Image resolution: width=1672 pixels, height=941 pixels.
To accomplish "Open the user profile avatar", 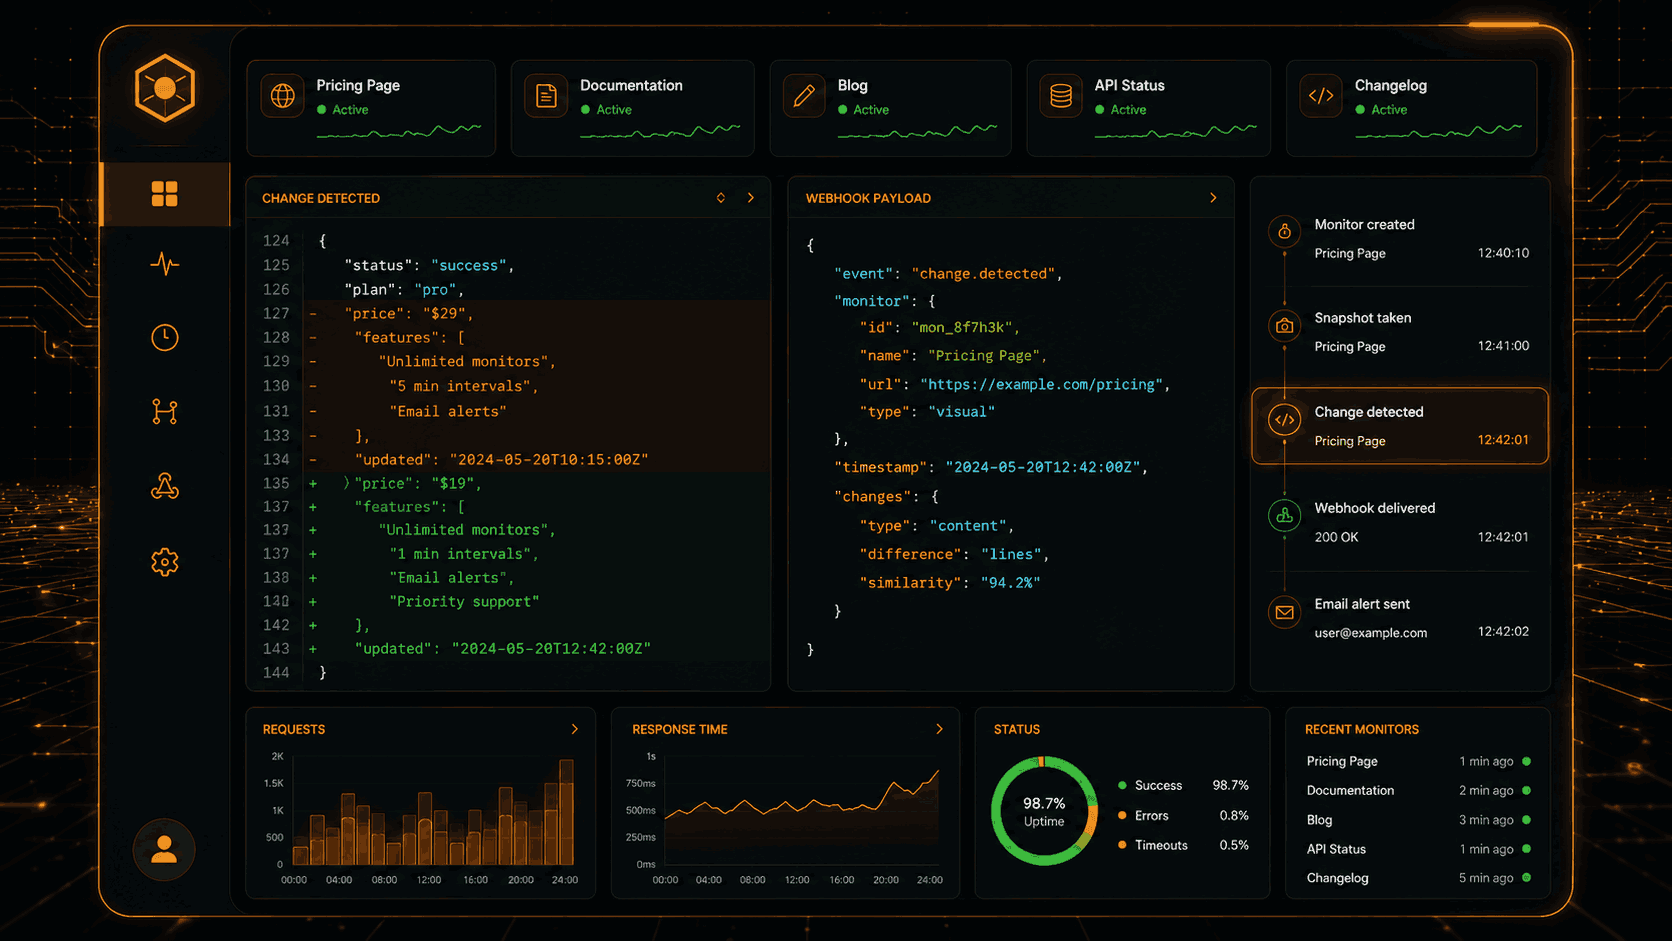I will click(164, 850).
